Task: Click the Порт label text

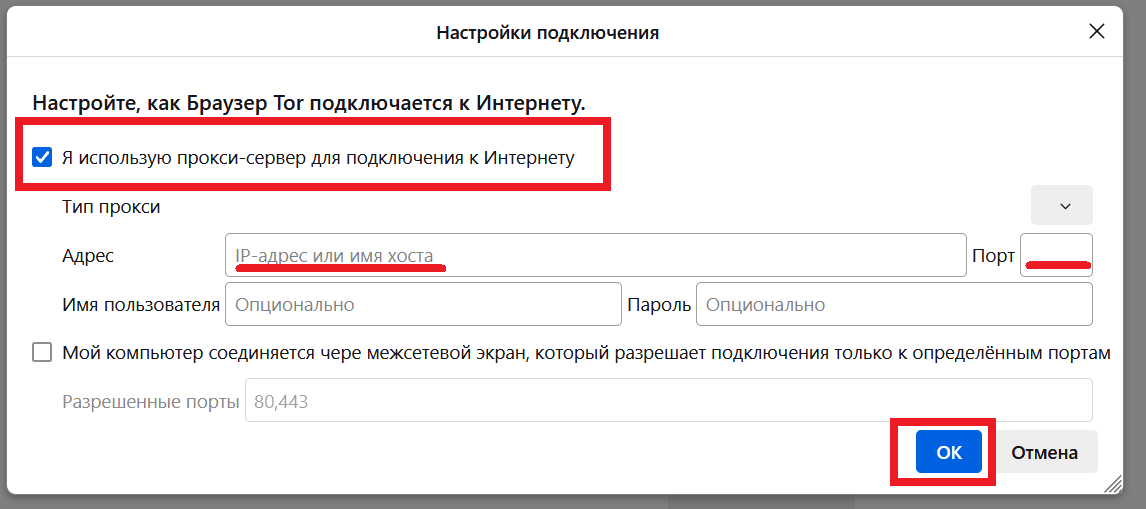Action: point(993,256)
